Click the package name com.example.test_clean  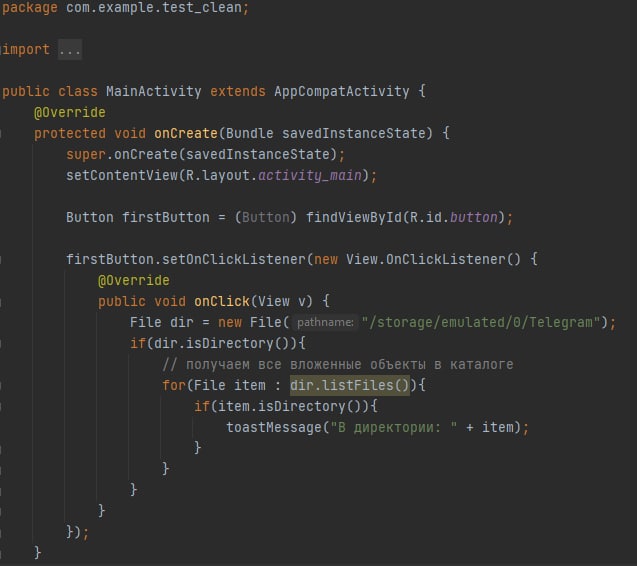click(x=154, y=8)
